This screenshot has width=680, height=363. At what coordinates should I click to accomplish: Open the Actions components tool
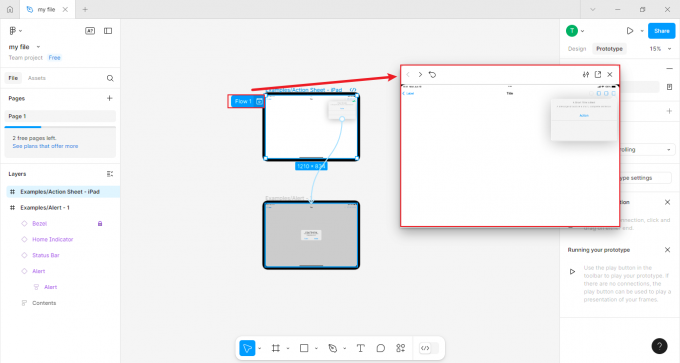[x=401, y=348]
